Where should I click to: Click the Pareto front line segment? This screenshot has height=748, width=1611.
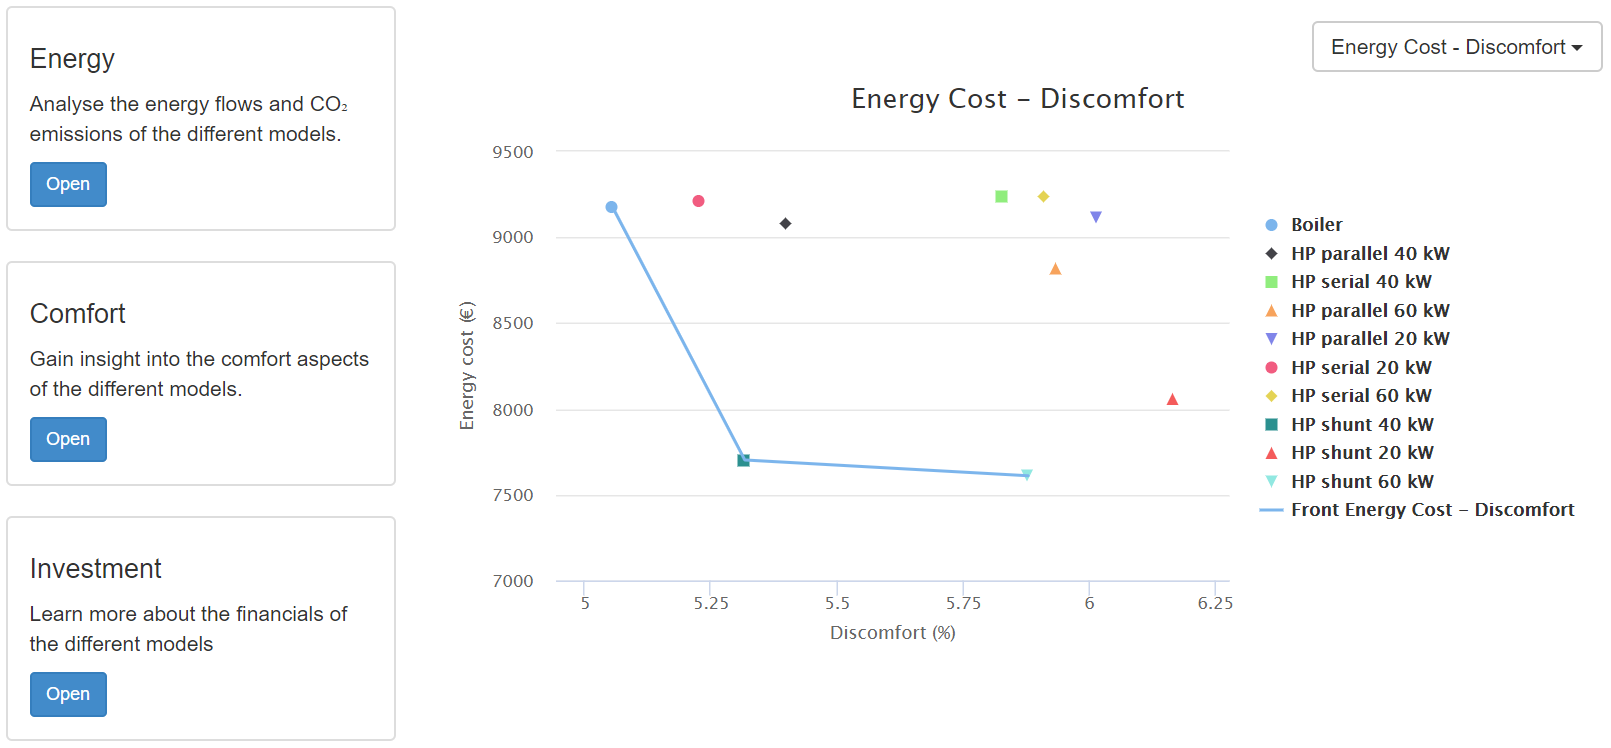pos(677,333)
